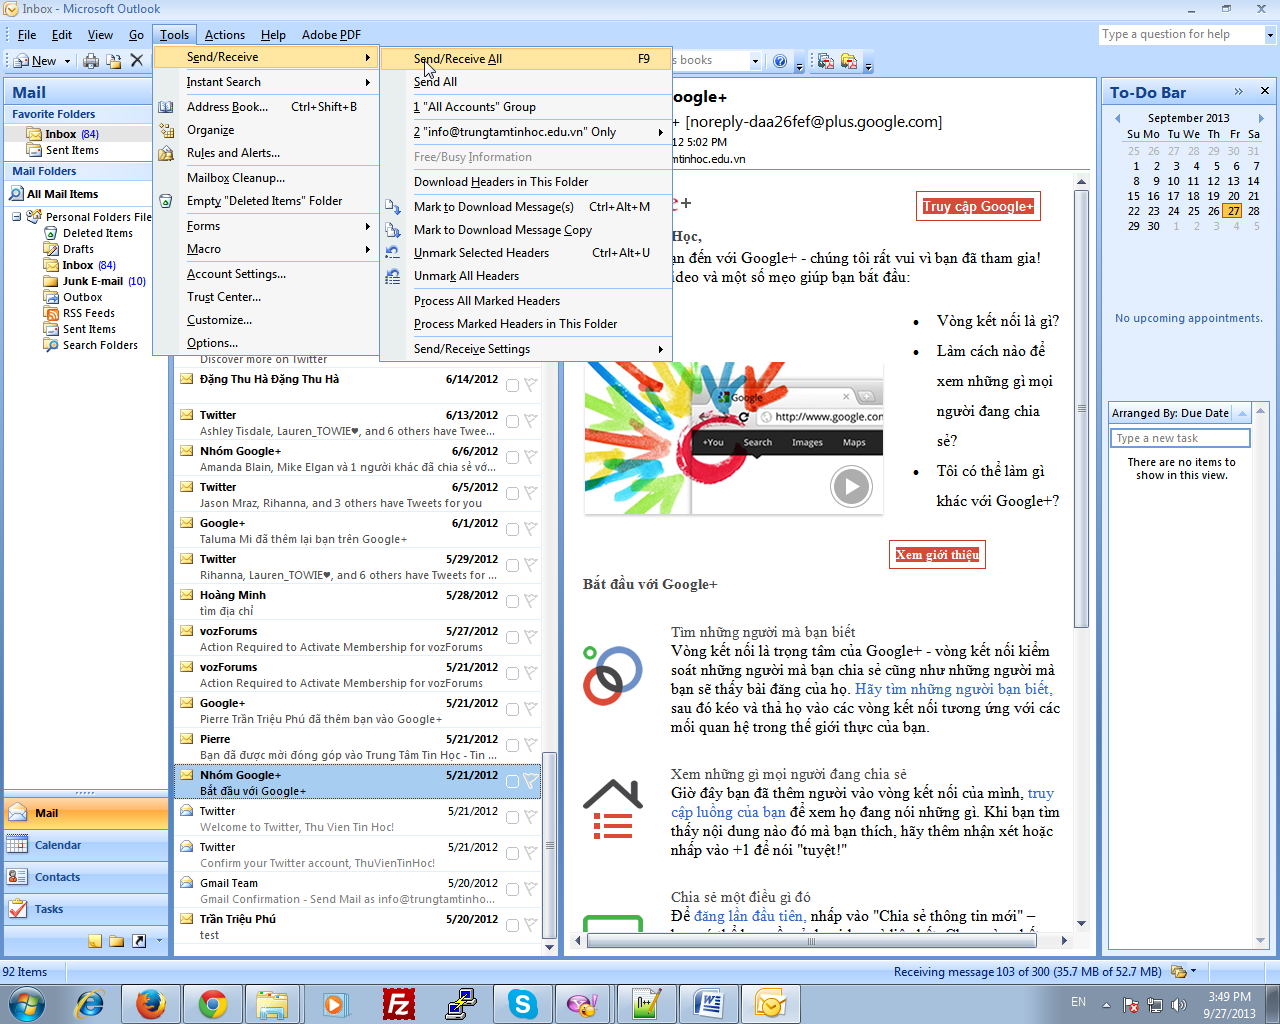Play the Google+ intro video thumbnail
The image size is (1280, 1024).
(851, 487)
